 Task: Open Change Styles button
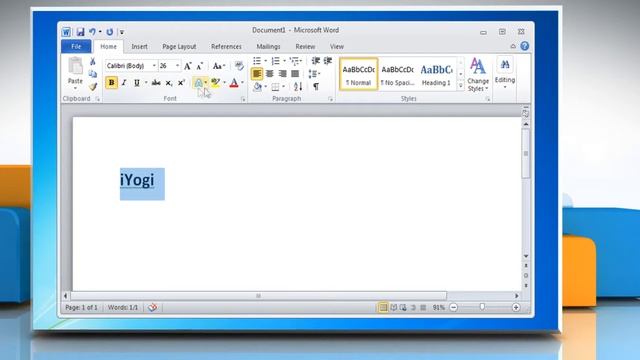click(x=478, y=74)
